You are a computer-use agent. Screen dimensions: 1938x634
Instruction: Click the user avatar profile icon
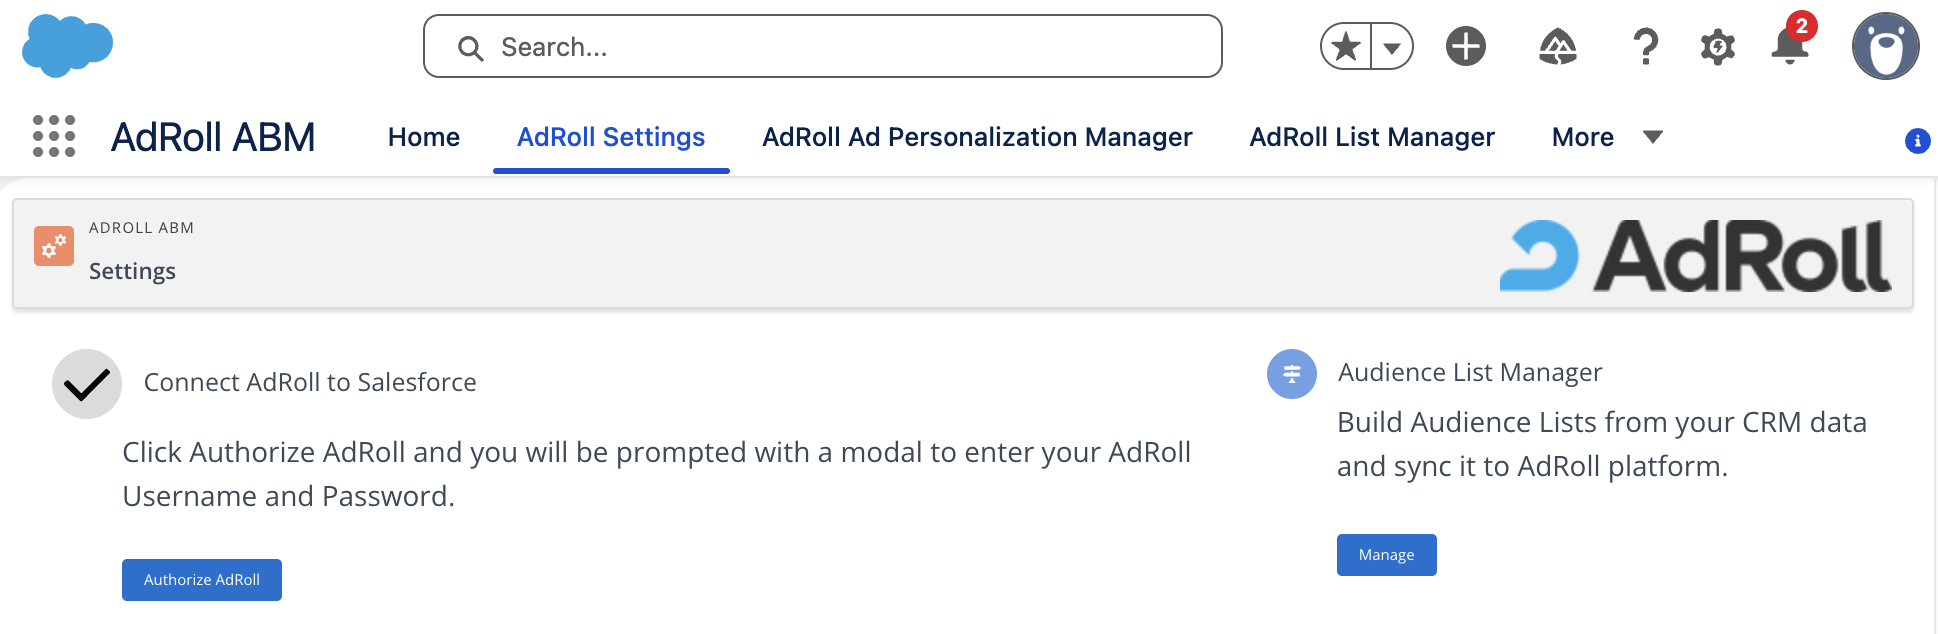click(x=1884, y=47)
